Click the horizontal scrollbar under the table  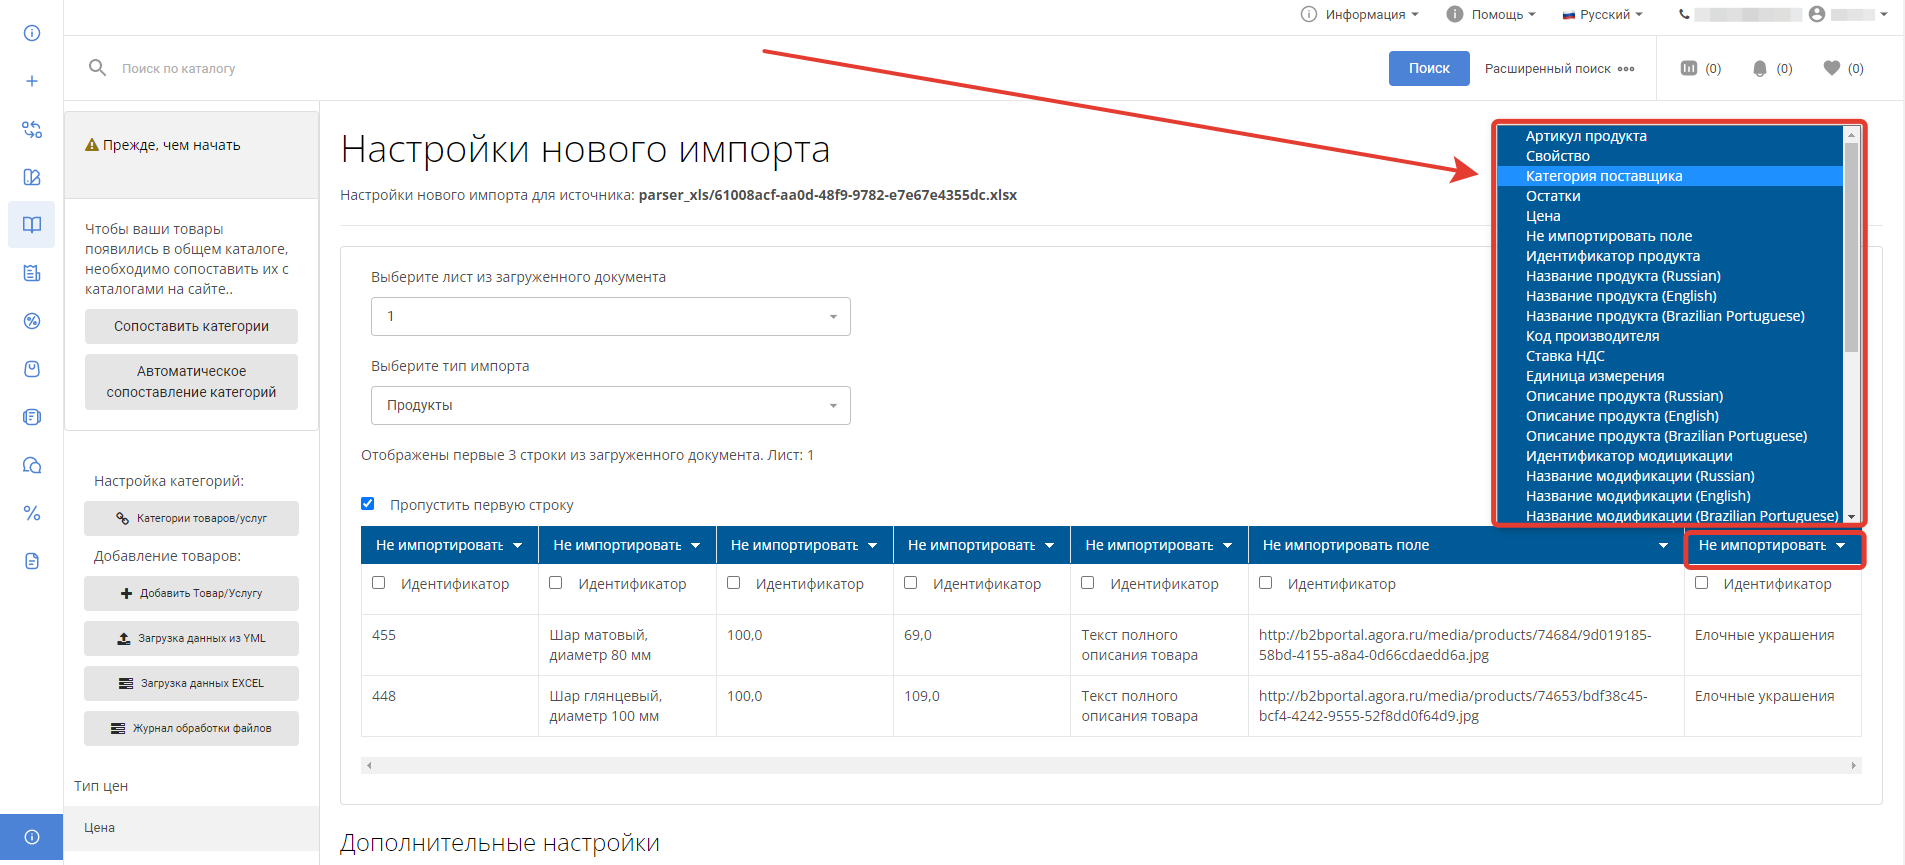point(1110,765)
